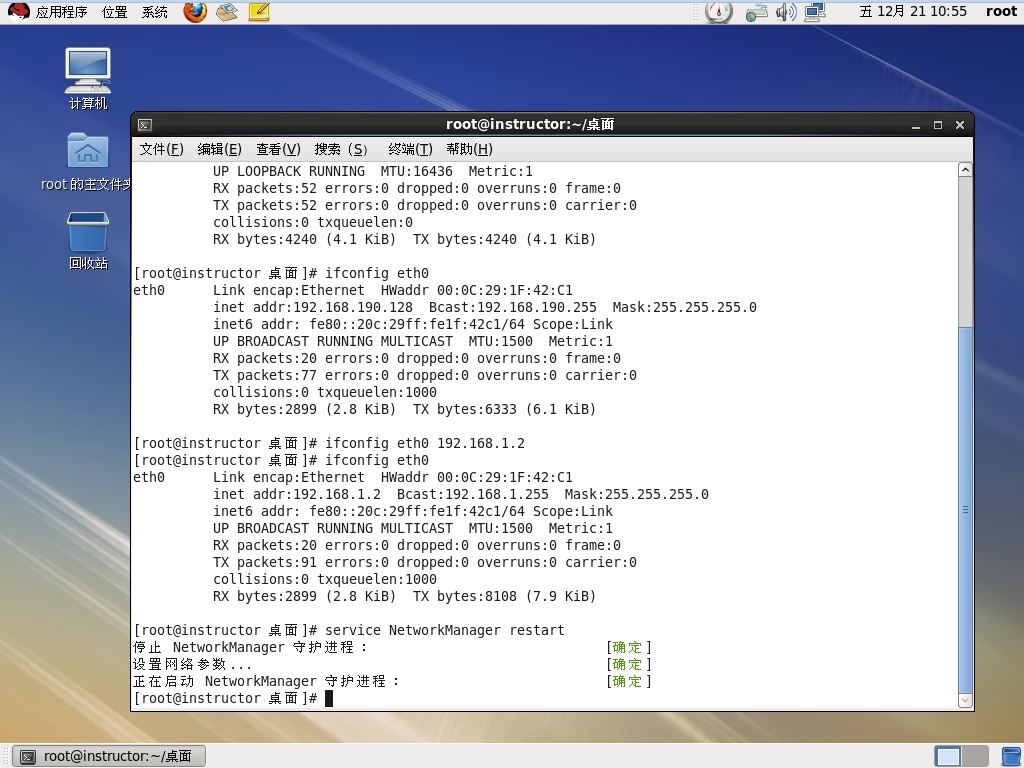Launch Firefox from the top panel
The width and height of the screenshot is (1024, 768).
point(195,11)
